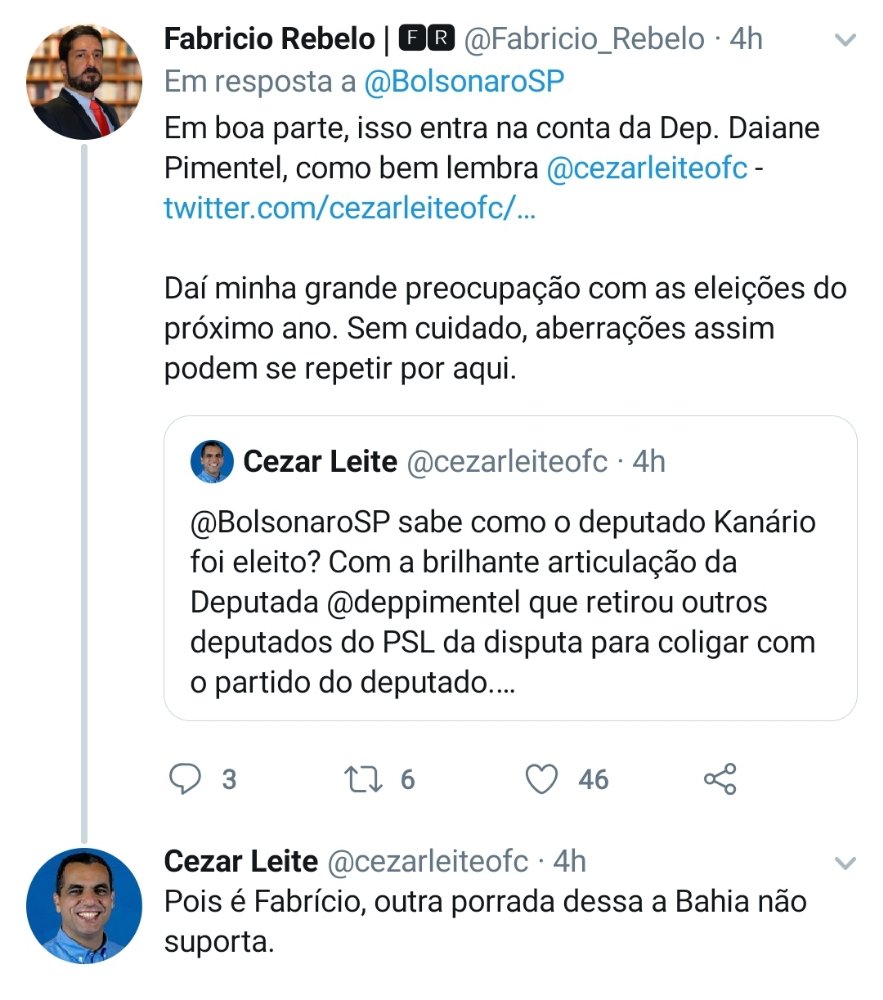The image size is (883, 1000).
Task: Expand options menu on Fabricio's tweet
Action: [845, 40]
